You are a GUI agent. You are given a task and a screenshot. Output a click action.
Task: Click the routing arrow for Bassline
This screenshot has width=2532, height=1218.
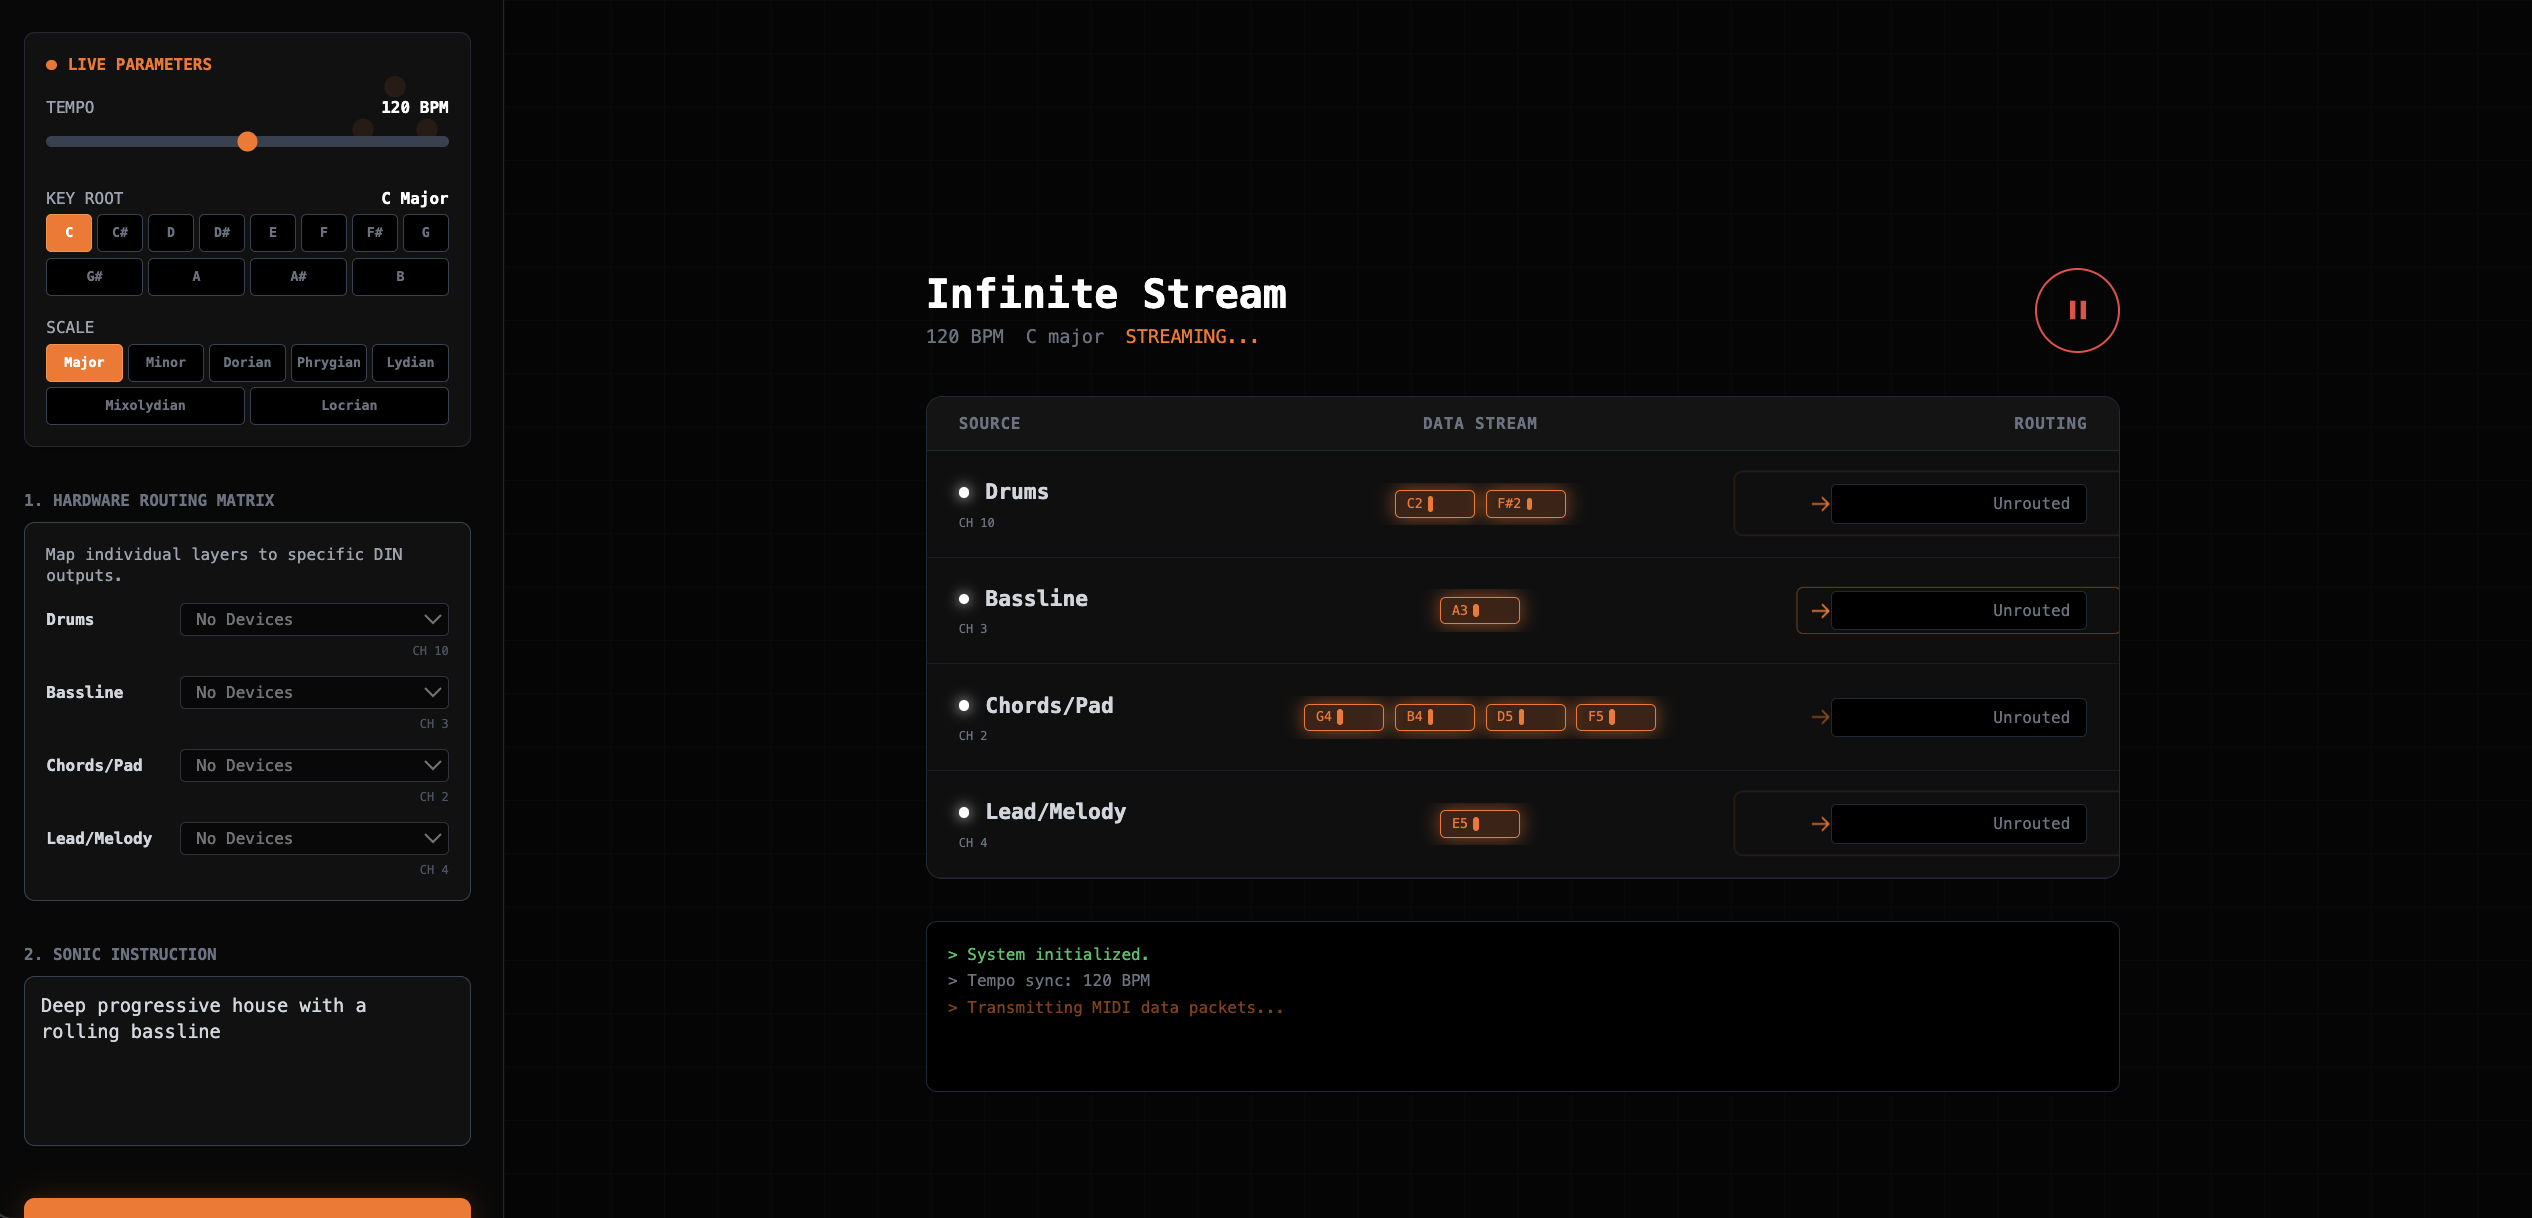click(x=1820, y=610)
